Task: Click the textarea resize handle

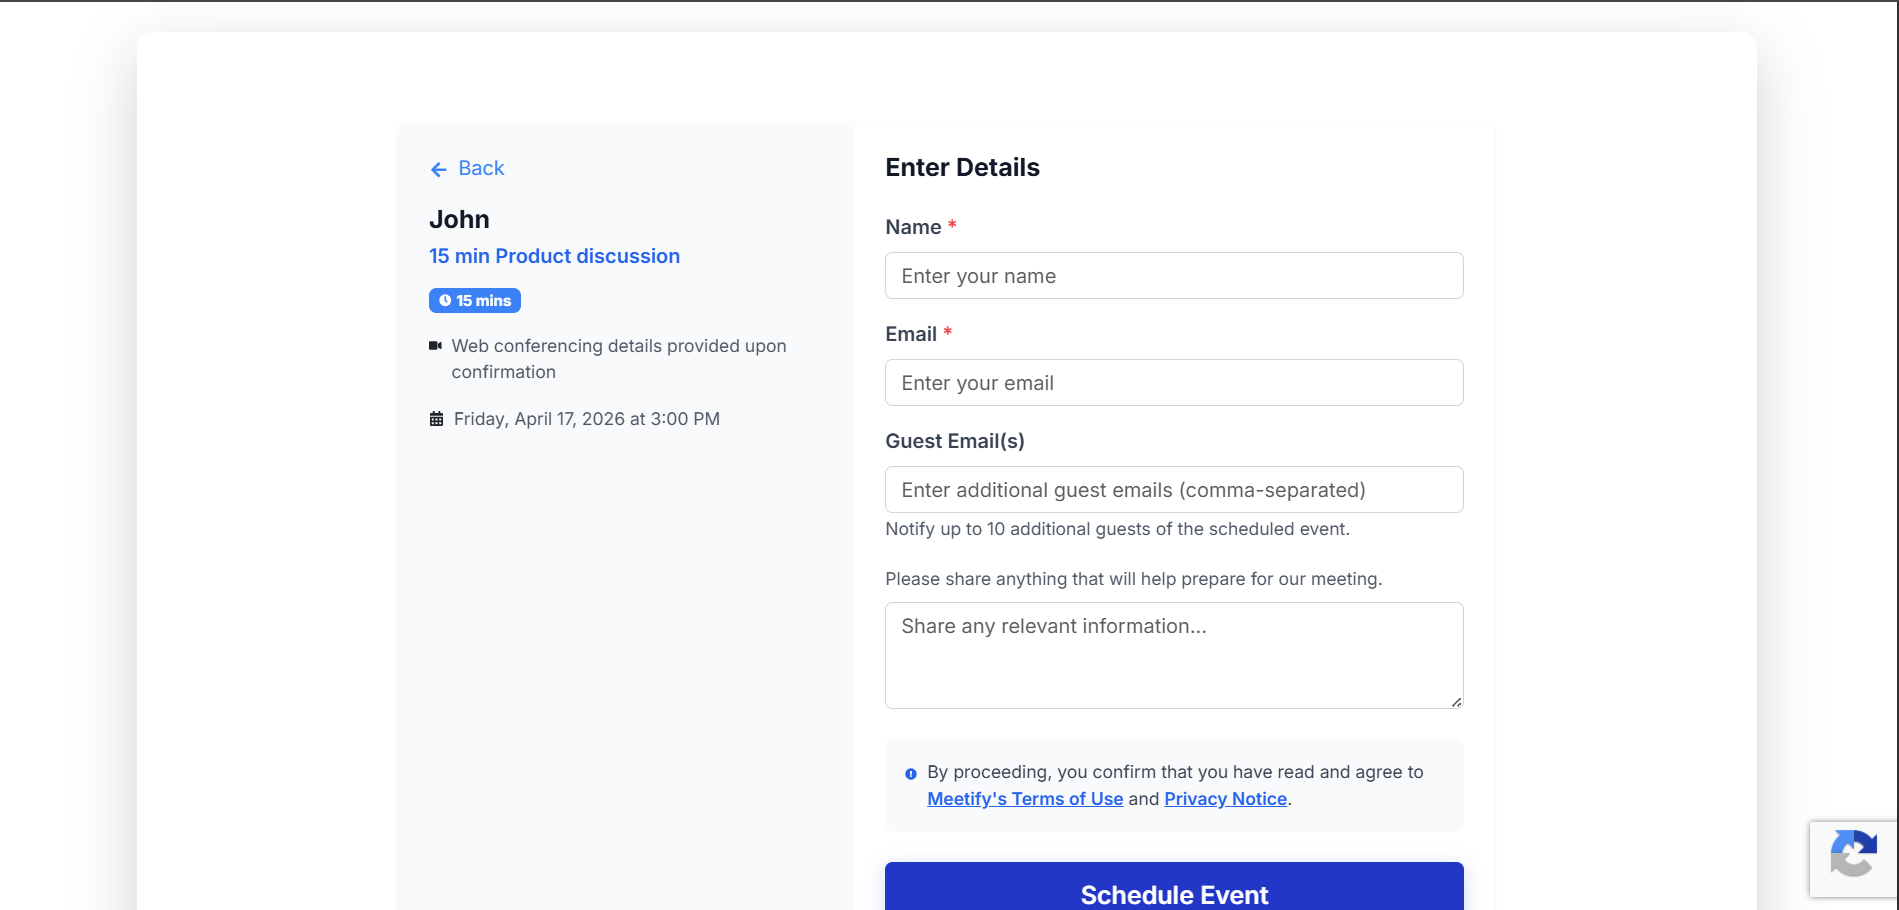Action: click(1455, 703)
